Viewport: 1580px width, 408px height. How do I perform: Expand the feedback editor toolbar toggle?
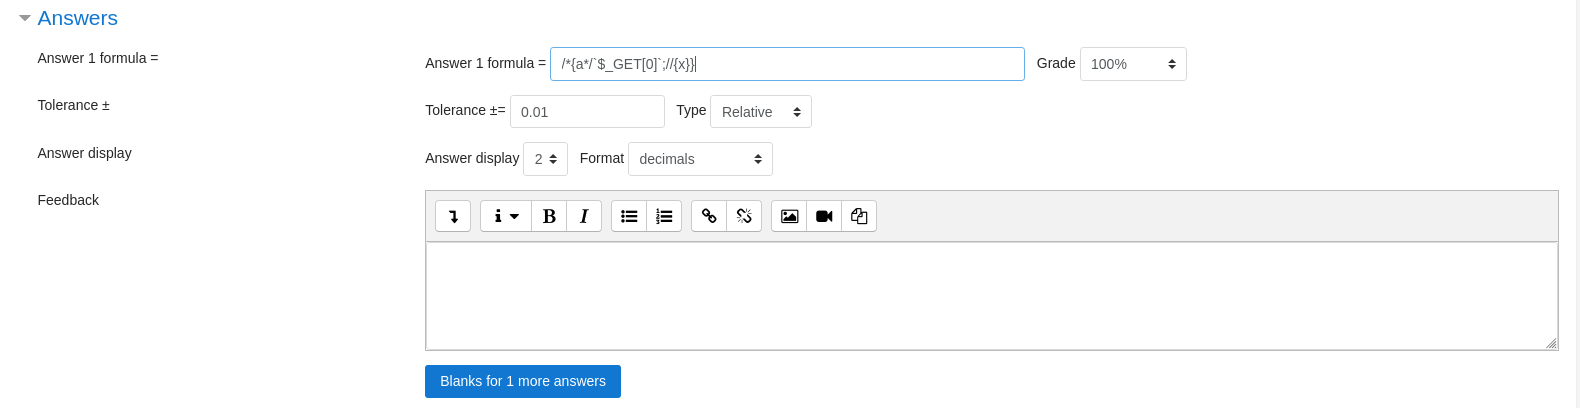point(453,216)
